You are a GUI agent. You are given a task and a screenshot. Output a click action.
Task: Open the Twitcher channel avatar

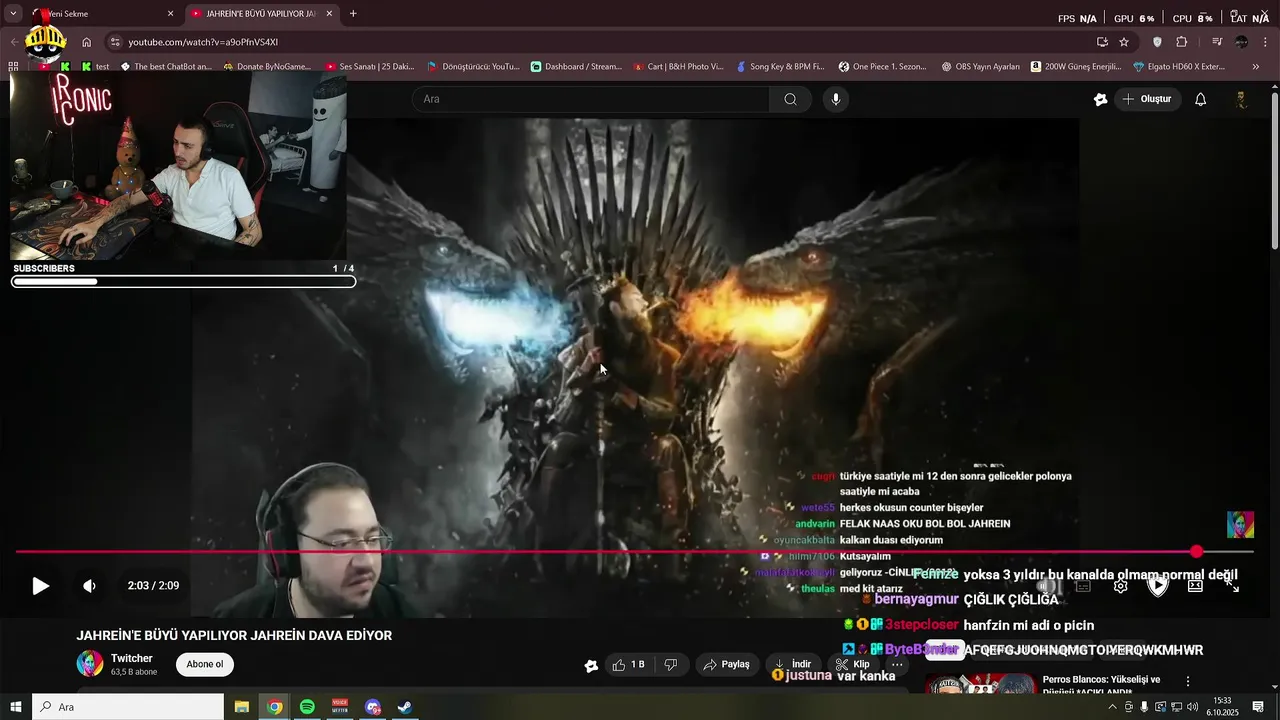[90, 664]
